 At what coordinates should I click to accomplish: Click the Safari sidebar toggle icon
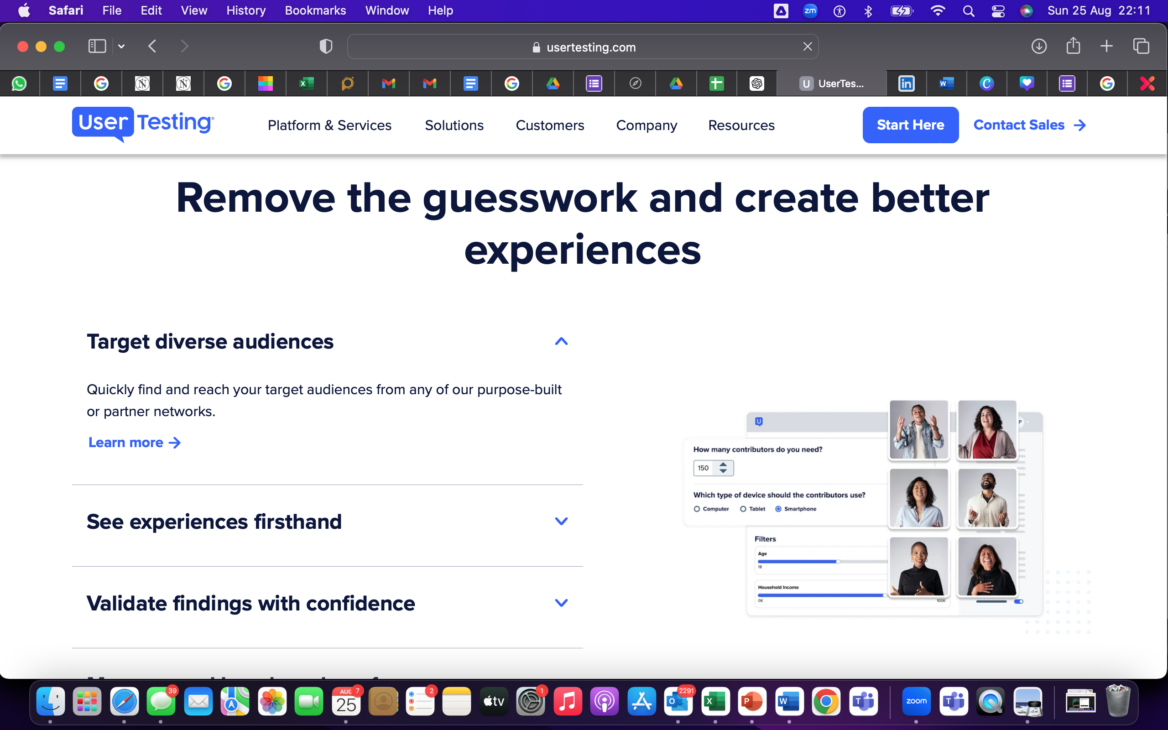tap(97, 46)
